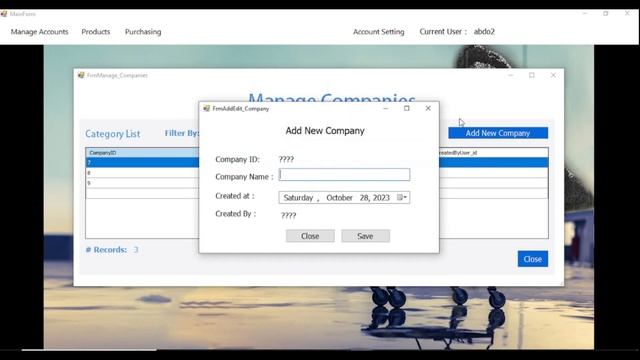
Task: Click the Company ID ???? value
Action: point(286,159)
